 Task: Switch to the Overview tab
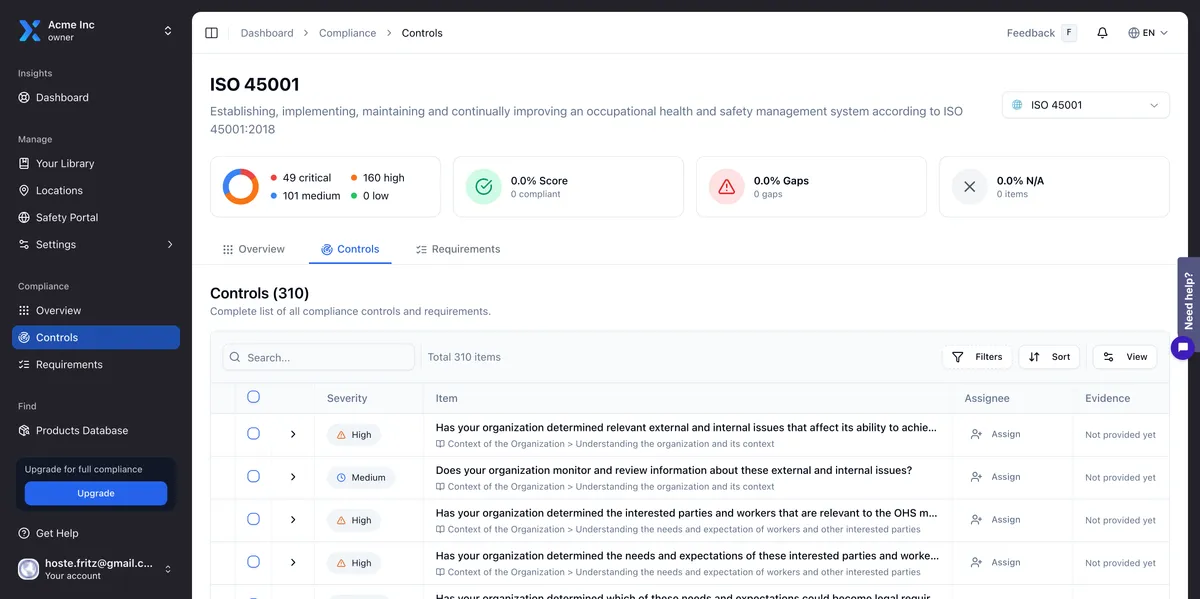click(254, 249)
